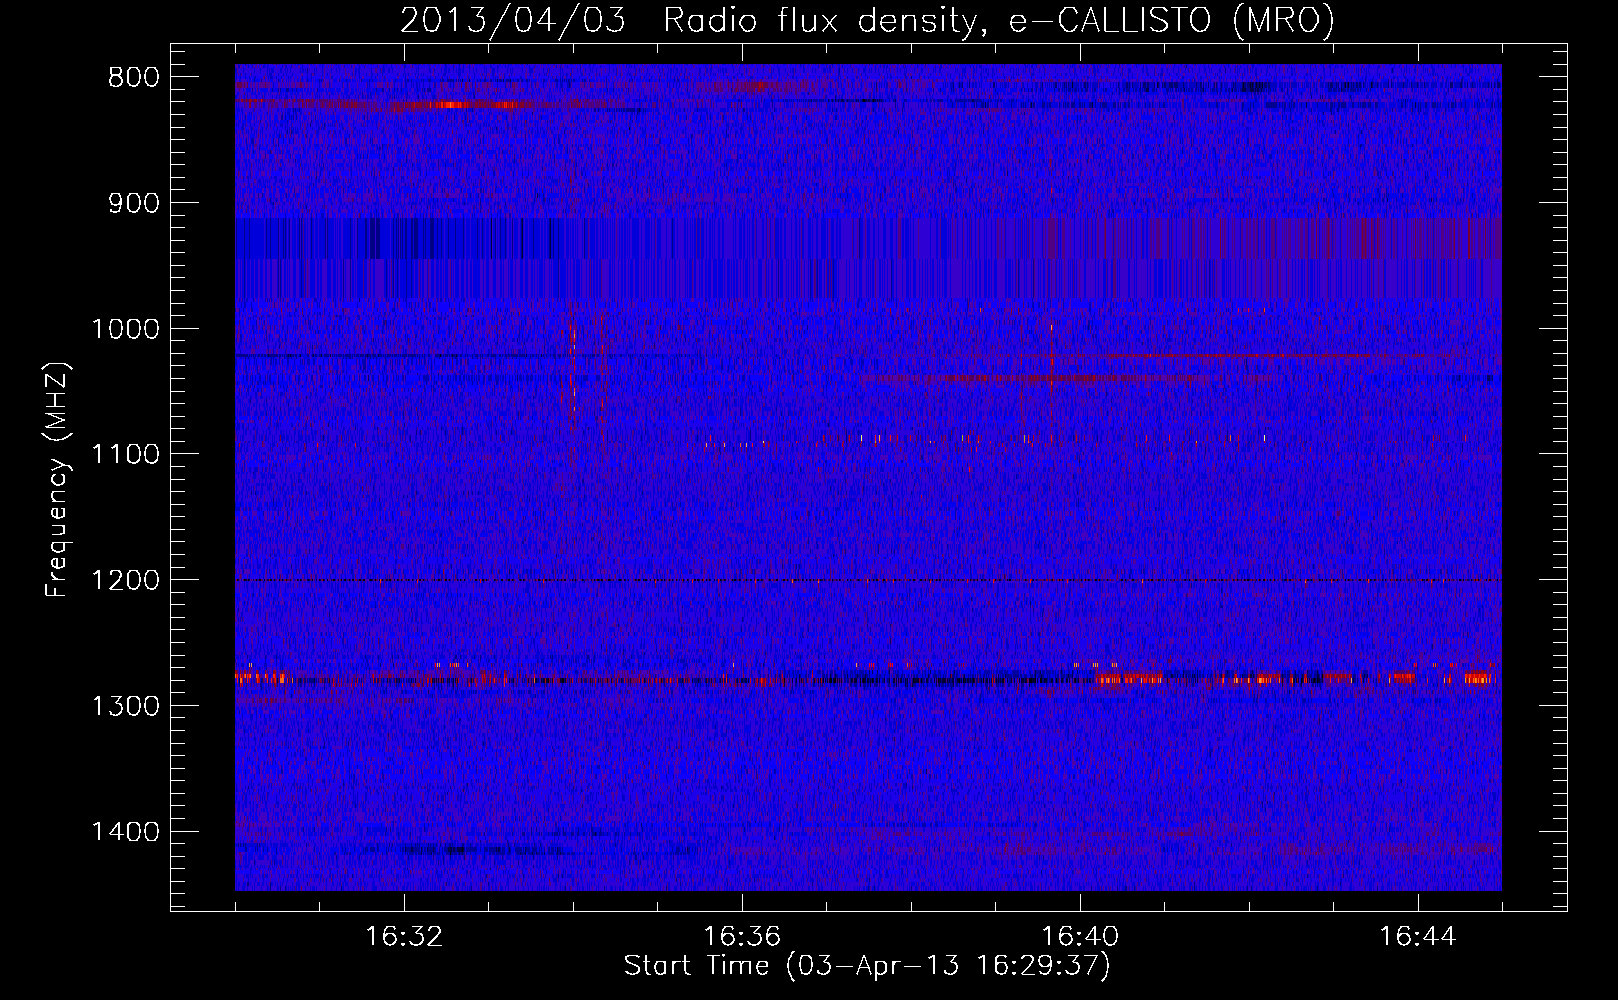
Task: Click the thin horizontal line at 1200 MHz
Action: click(867, 581)
